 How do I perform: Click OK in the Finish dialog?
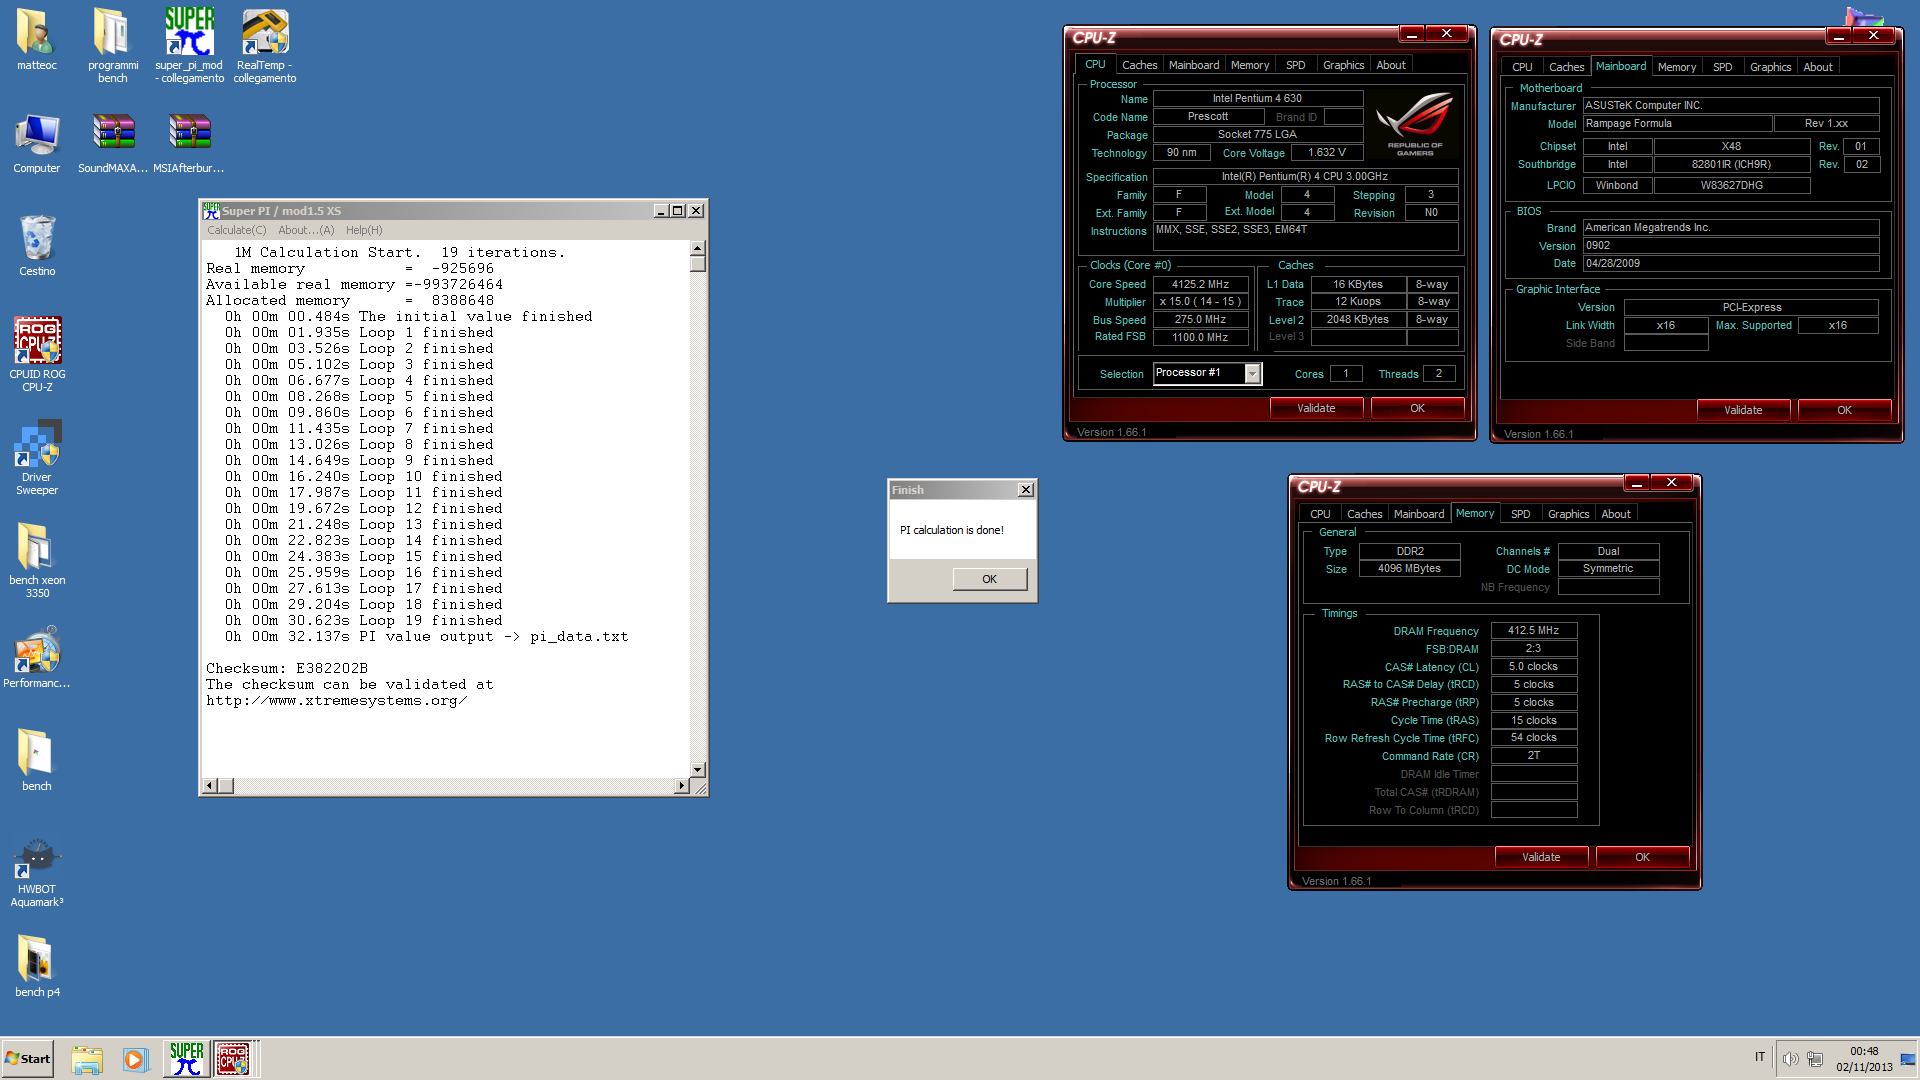click(x=989, y=579)
